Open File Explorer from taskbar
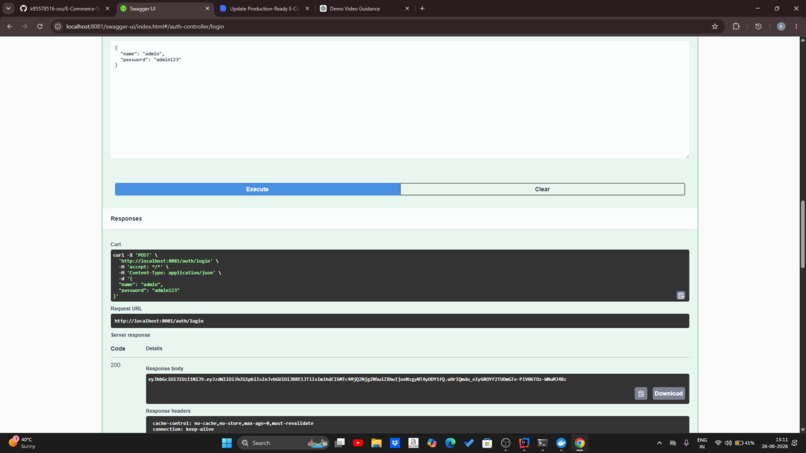The height and width of the screenshot is (453, 806). coord(376,443)
